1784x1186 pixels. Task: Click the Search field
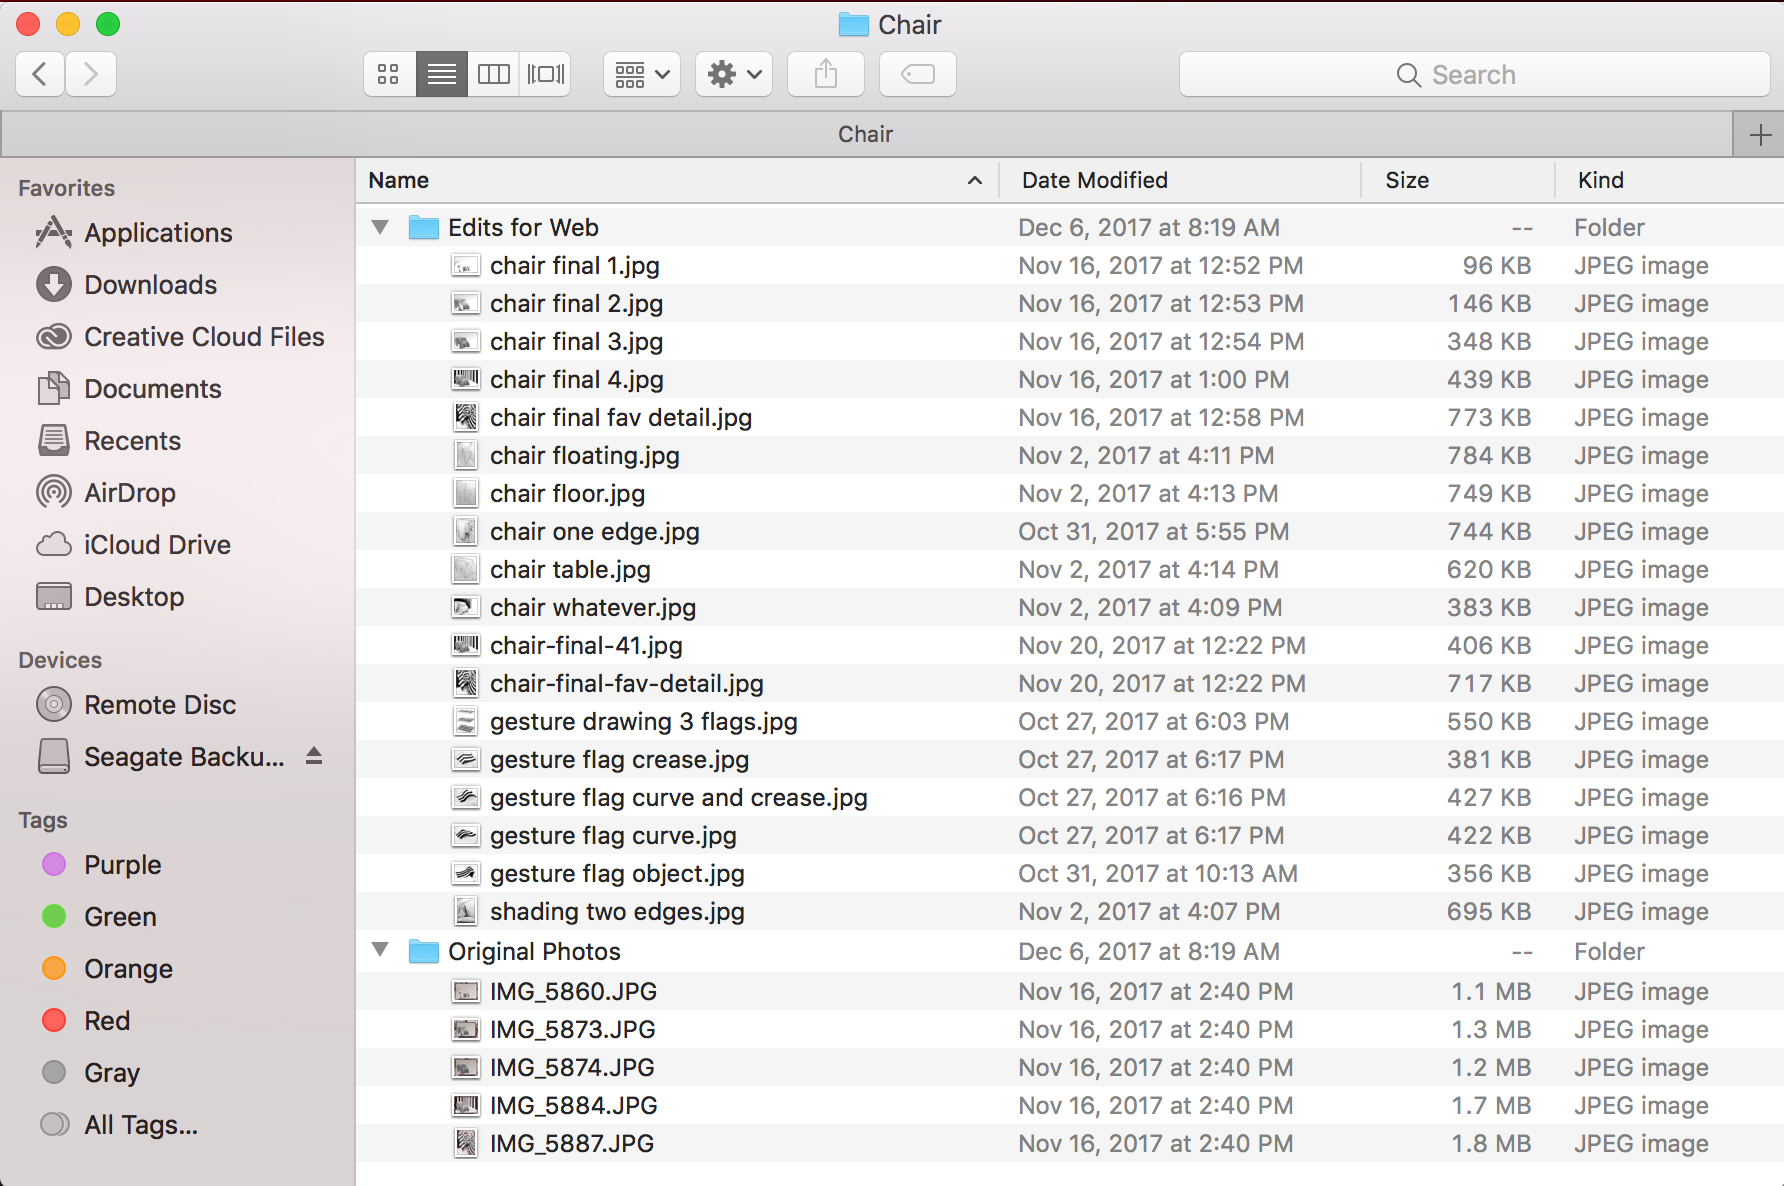1475,74
